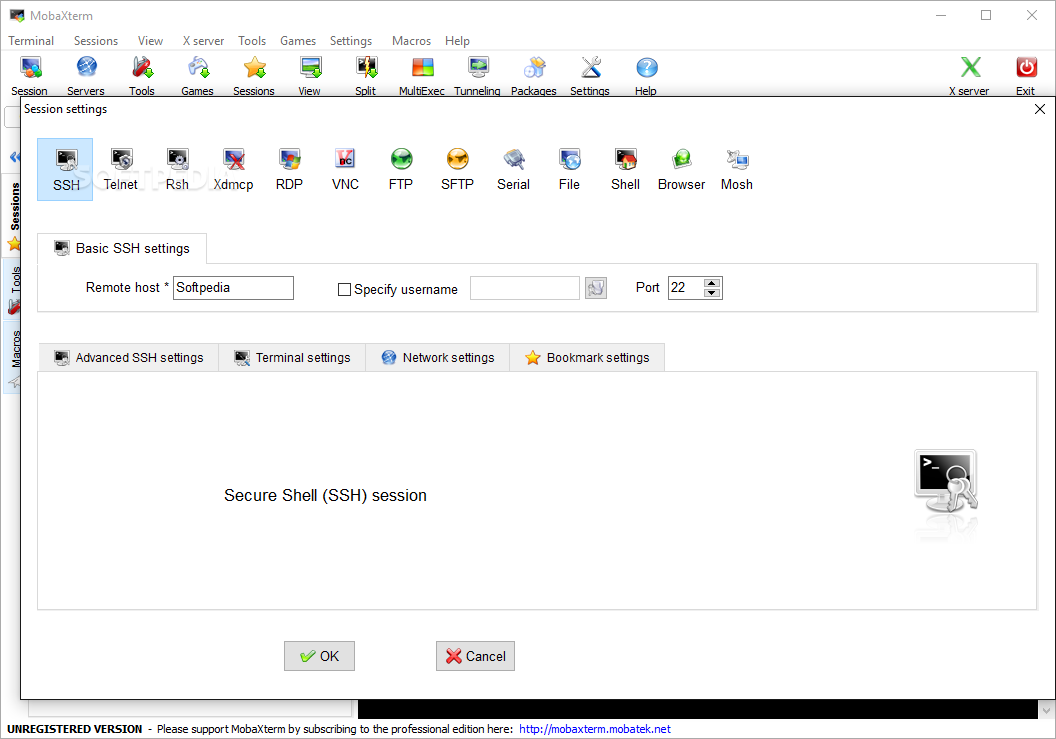
Task: Close the Session settings dialog
Action: pyautogui.click(x=1040, y=109)
